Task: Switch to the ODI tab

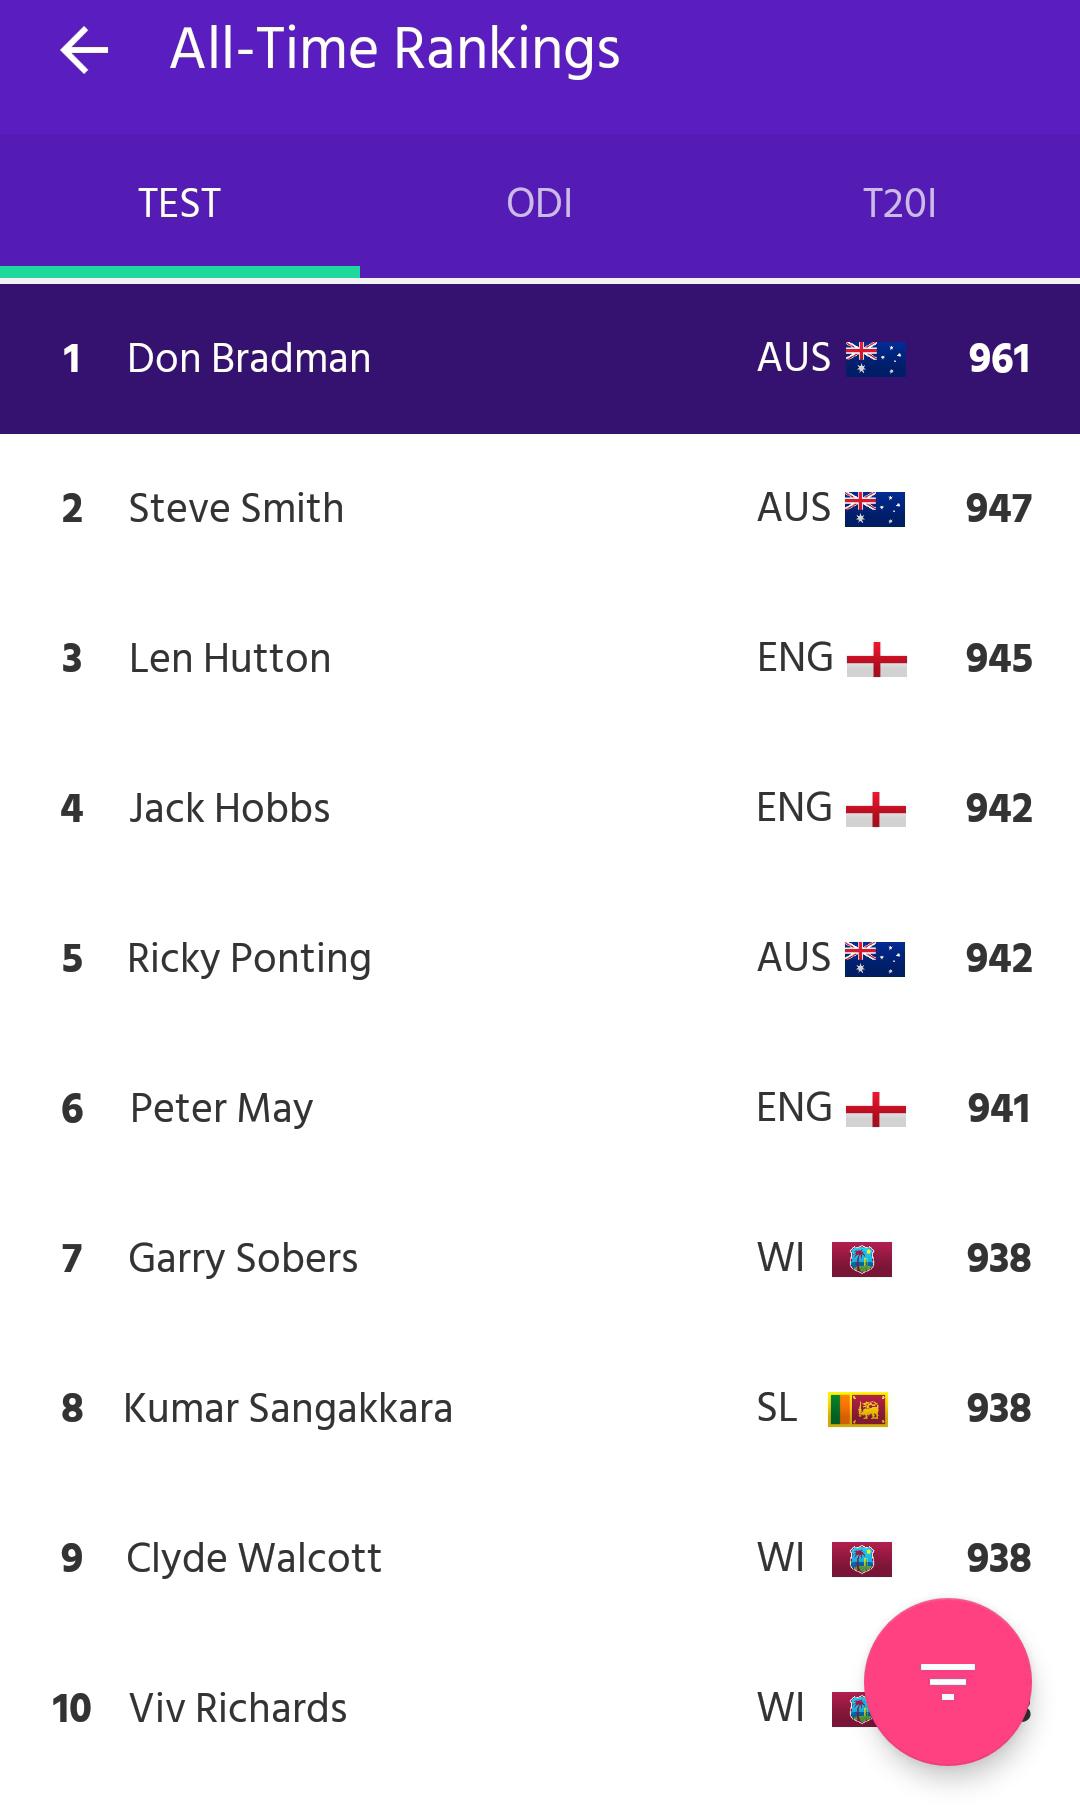Action: coord(540,203)
